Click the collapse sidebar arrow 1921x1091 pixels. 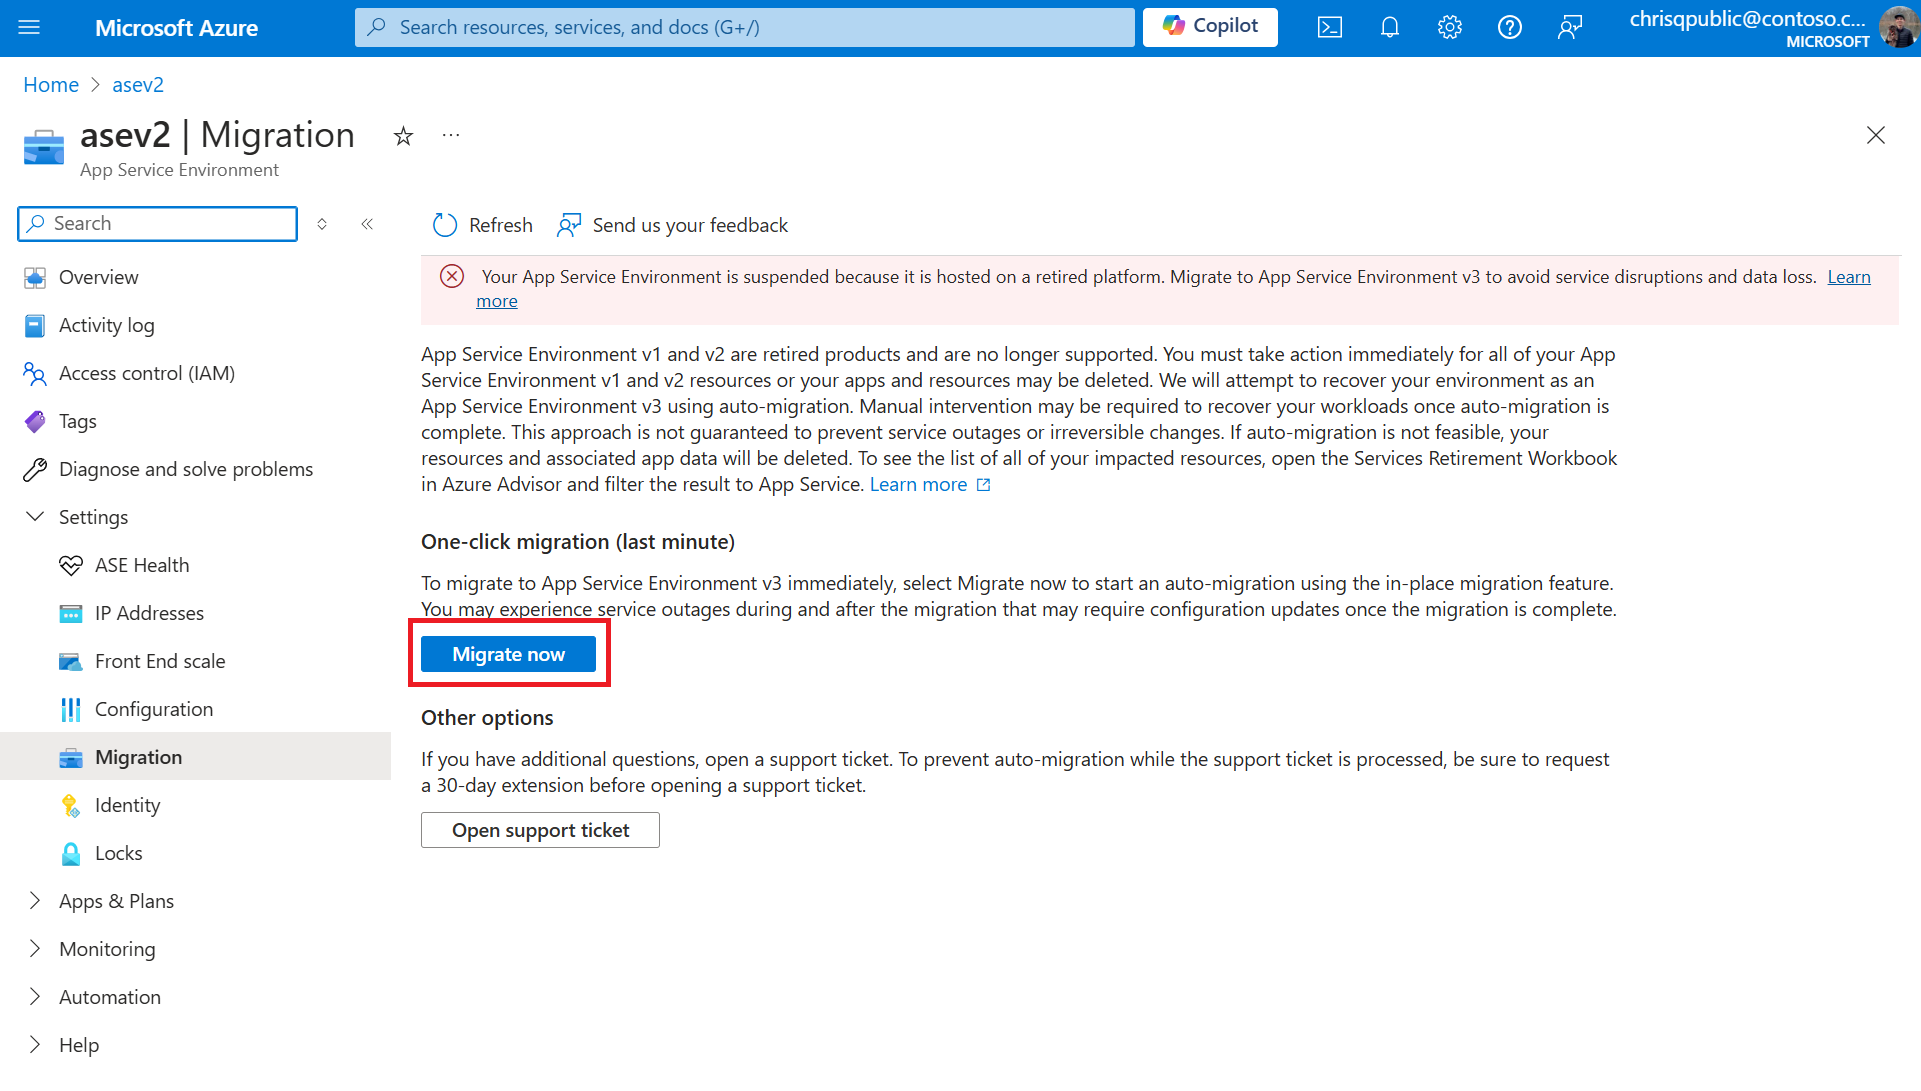point(369,223)
